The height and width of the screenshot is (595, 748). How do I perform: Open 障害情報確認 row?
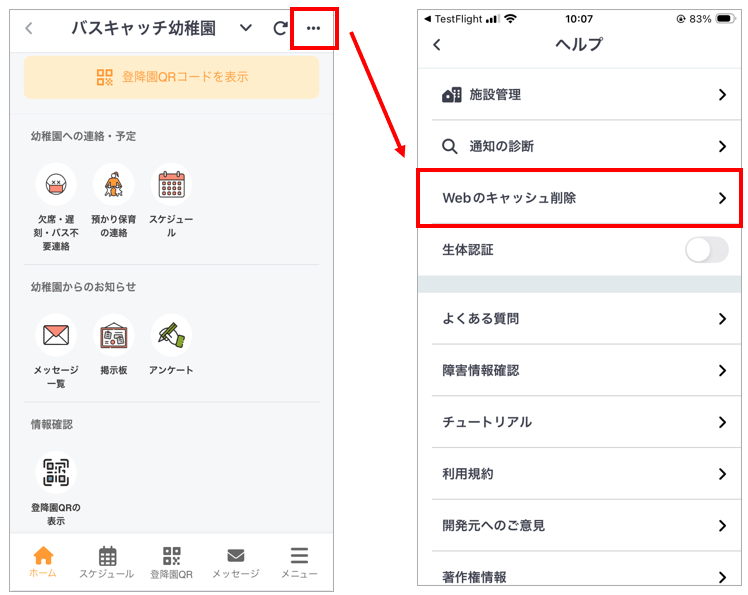click(x=579, y=370)
